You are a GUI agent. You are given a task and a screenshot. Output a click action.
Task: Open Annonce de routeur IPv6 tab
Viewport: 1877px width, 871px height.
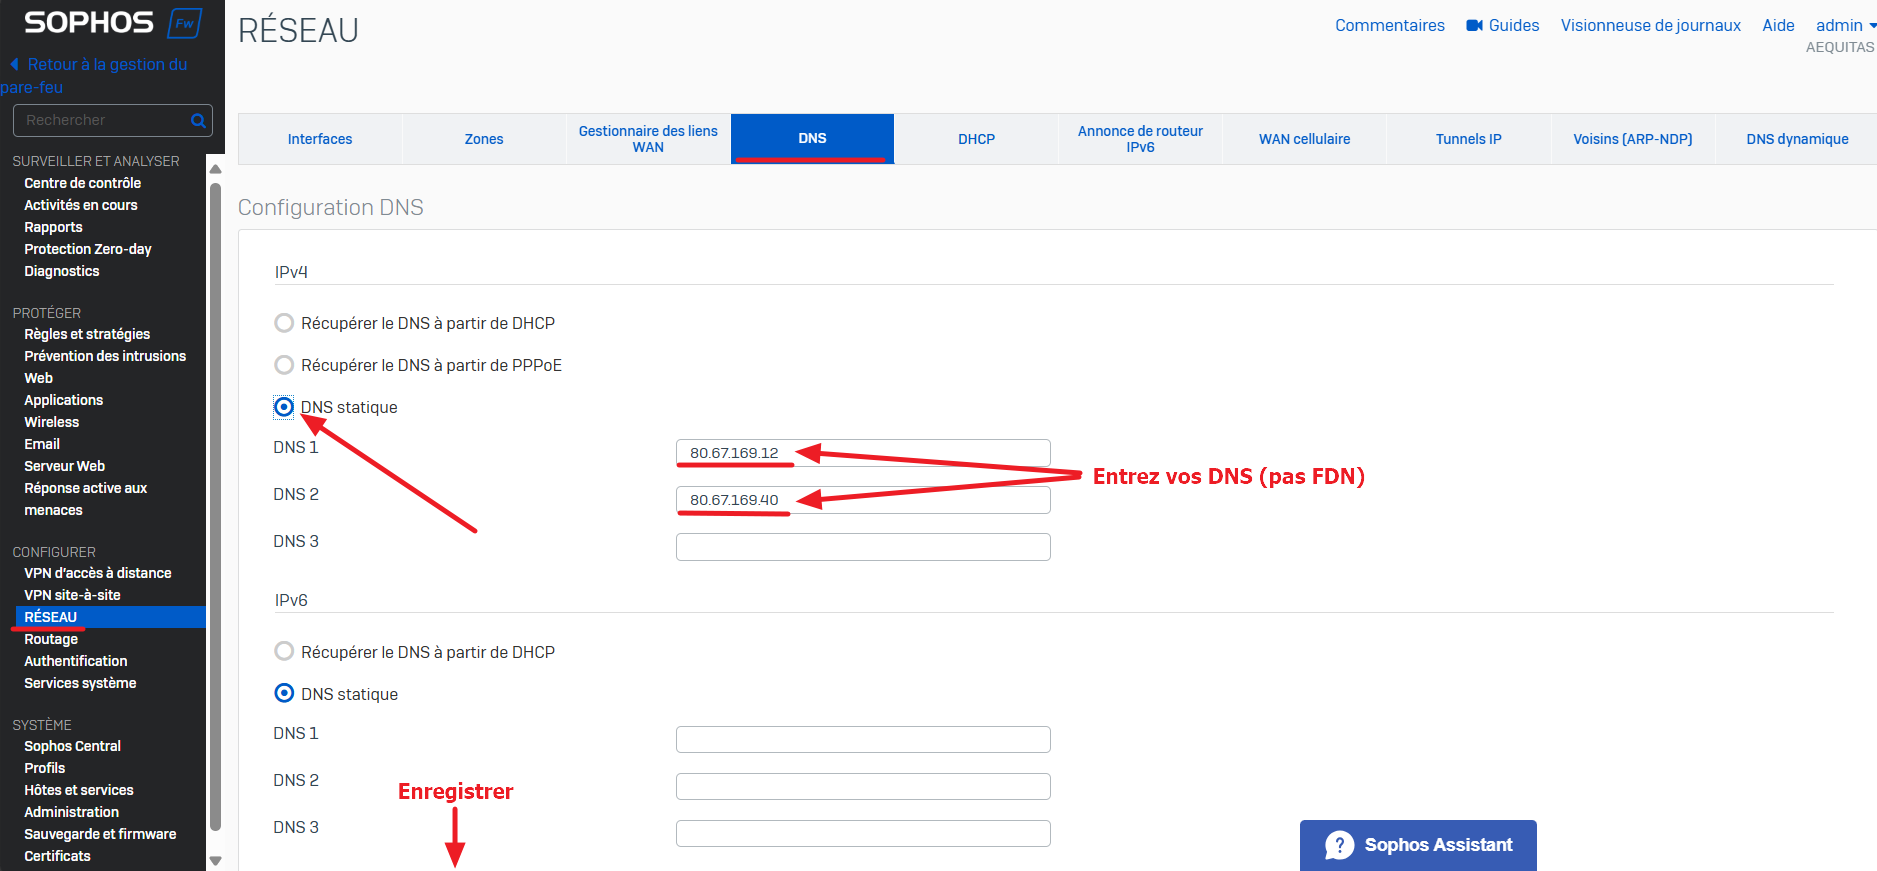coord(1140,139)
